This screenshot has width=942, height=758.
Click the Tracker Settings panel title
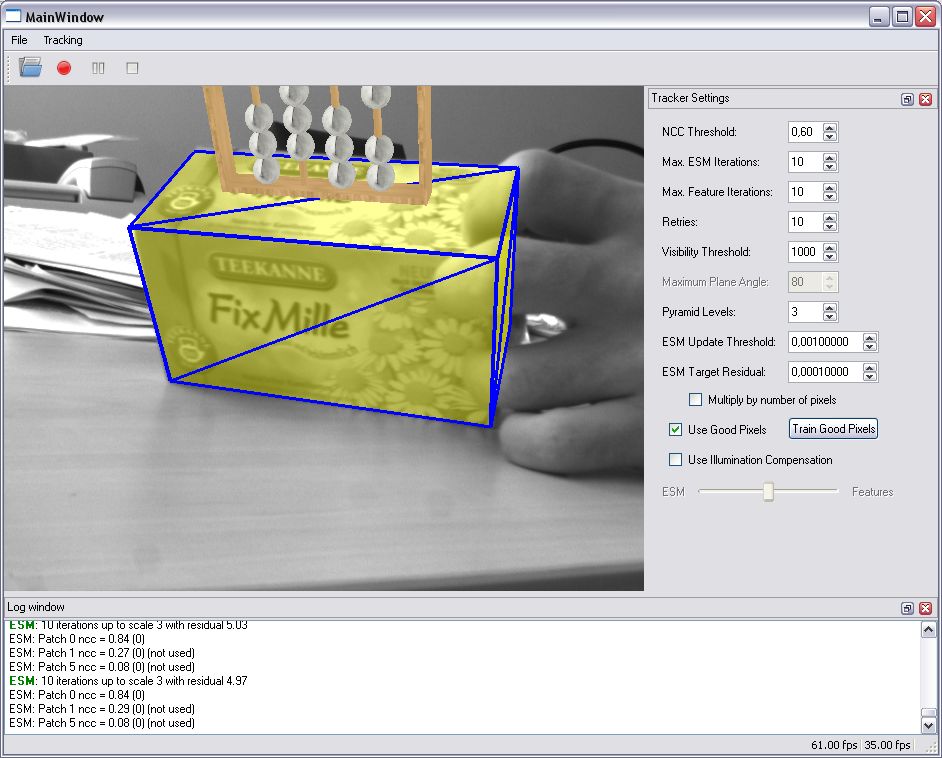(x=690, y=98)
